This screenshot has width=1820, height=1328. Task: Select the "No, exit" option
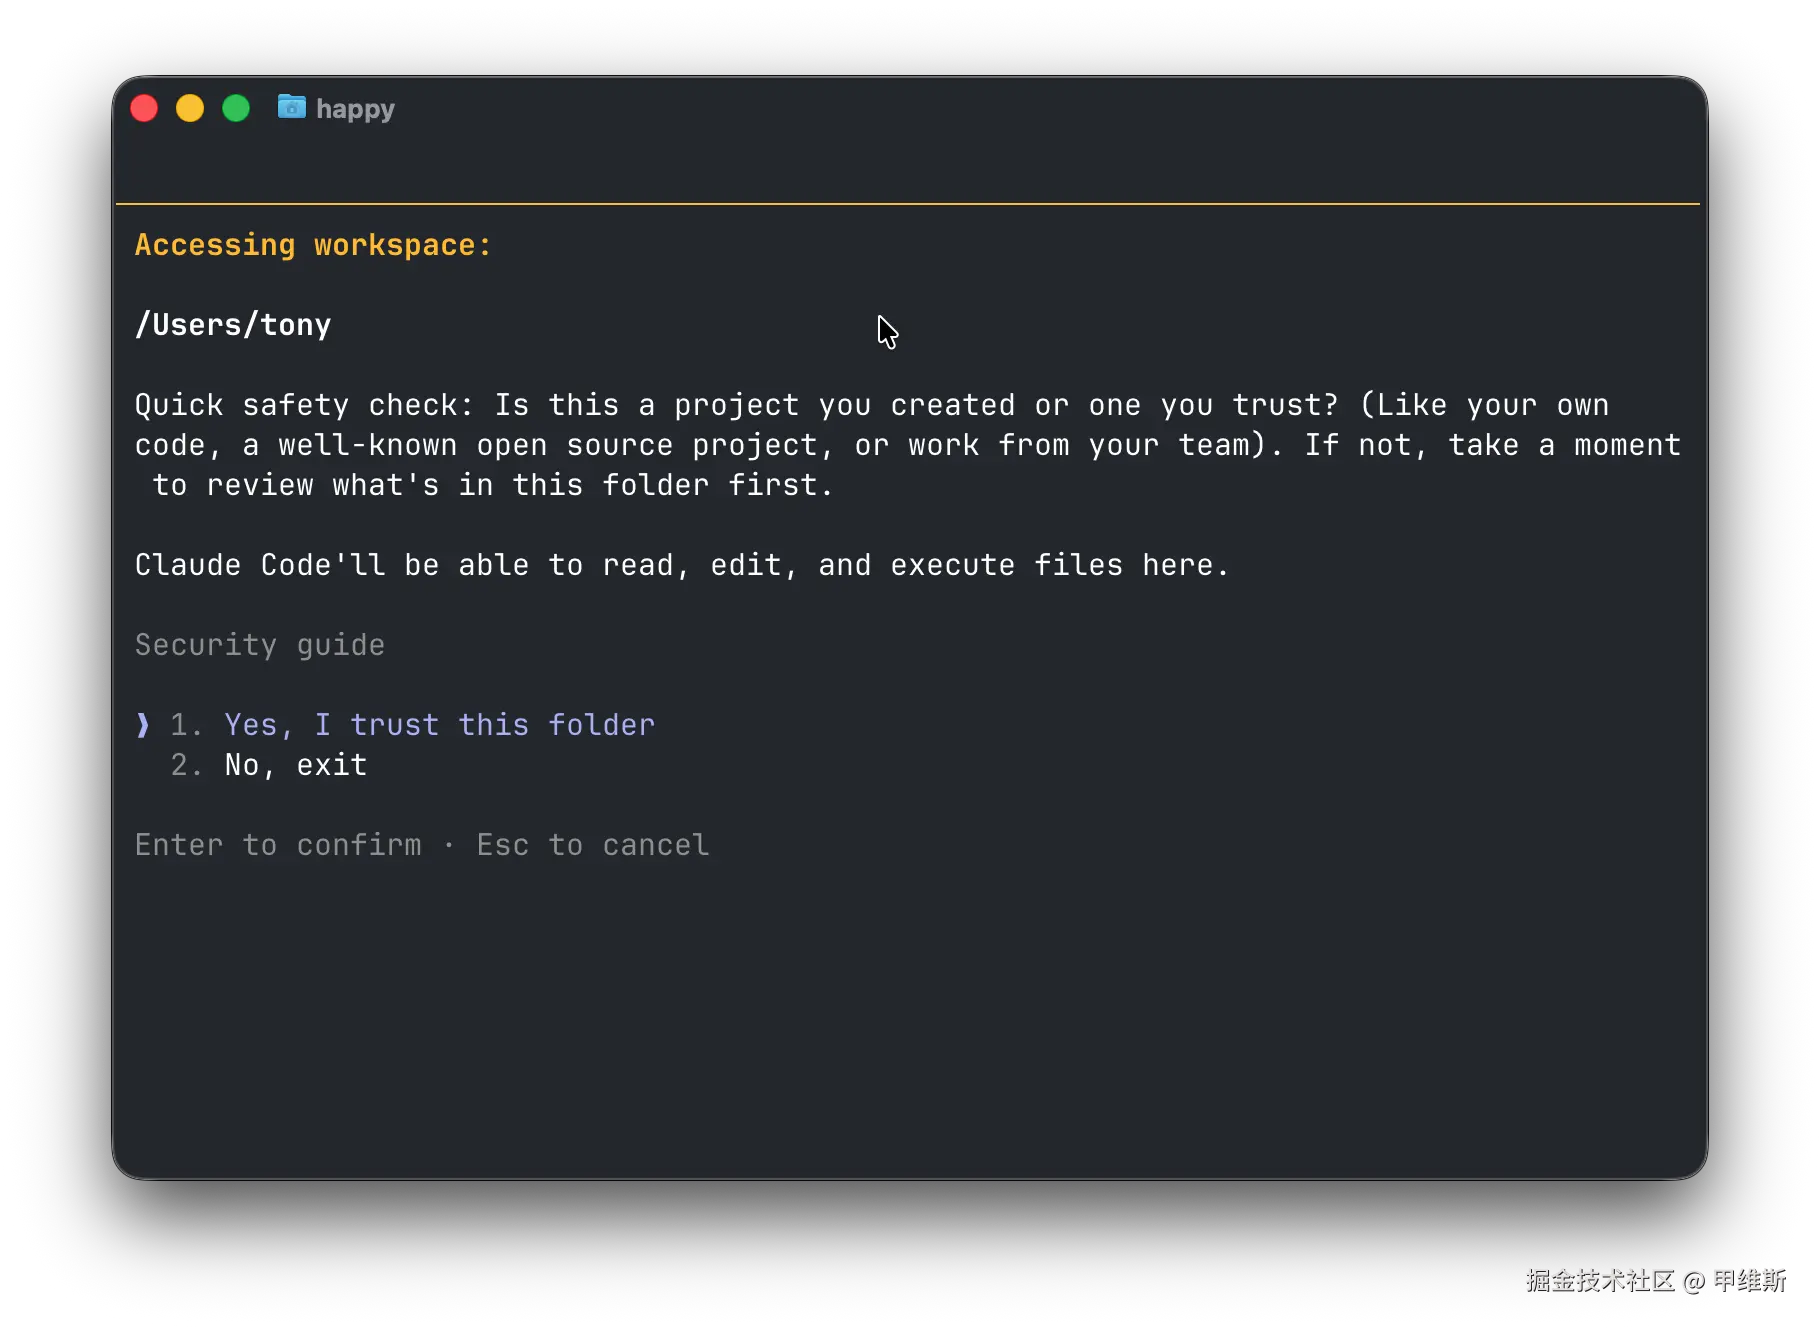tap(296, 765)
